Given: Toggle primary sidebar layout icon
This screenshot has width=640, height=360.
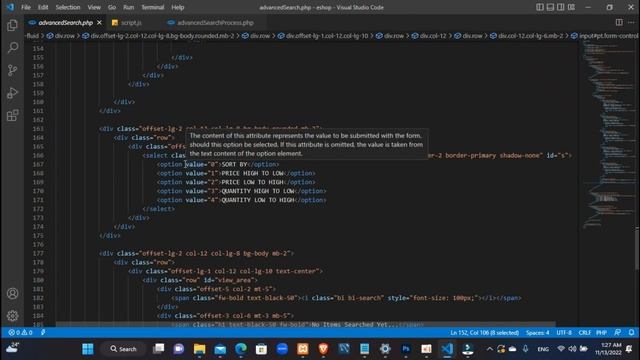Looking at the screenshot, I should click(x=540, y=7).
